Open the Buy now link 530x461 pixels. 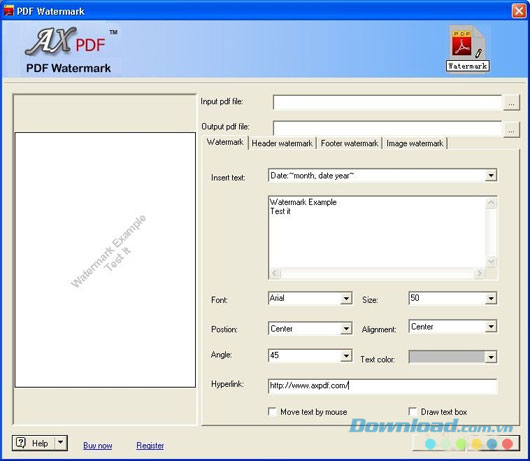pos(98,445)
